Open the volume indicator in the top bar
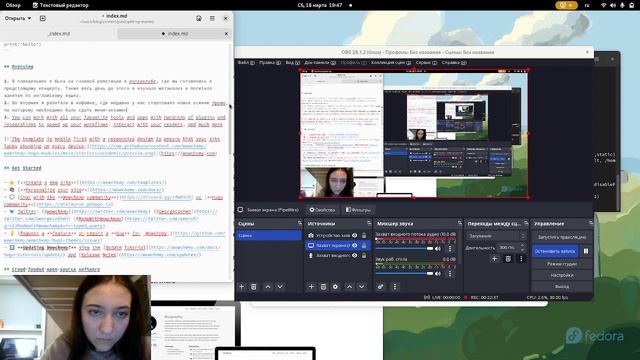The width and height of the screenshot is (640, 360). tap(613, 5)
